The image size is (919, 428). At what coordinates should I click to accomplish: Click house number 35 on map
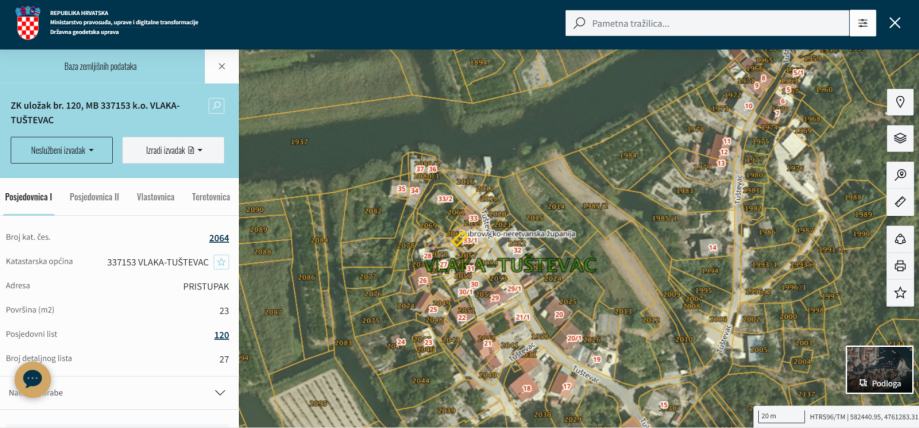tap(401, 189)
